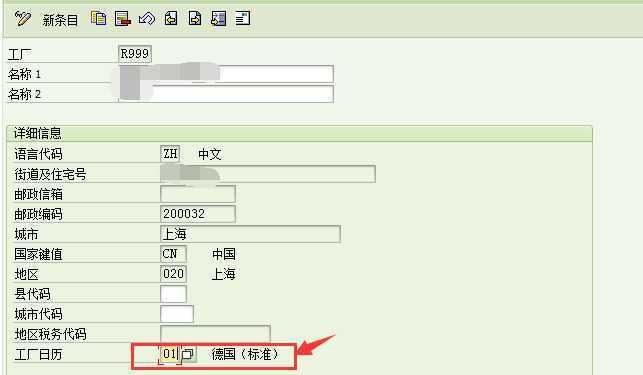Click the 名称 1 input field
This screenshot has height=375, width=643.
(x=226, y=74)
